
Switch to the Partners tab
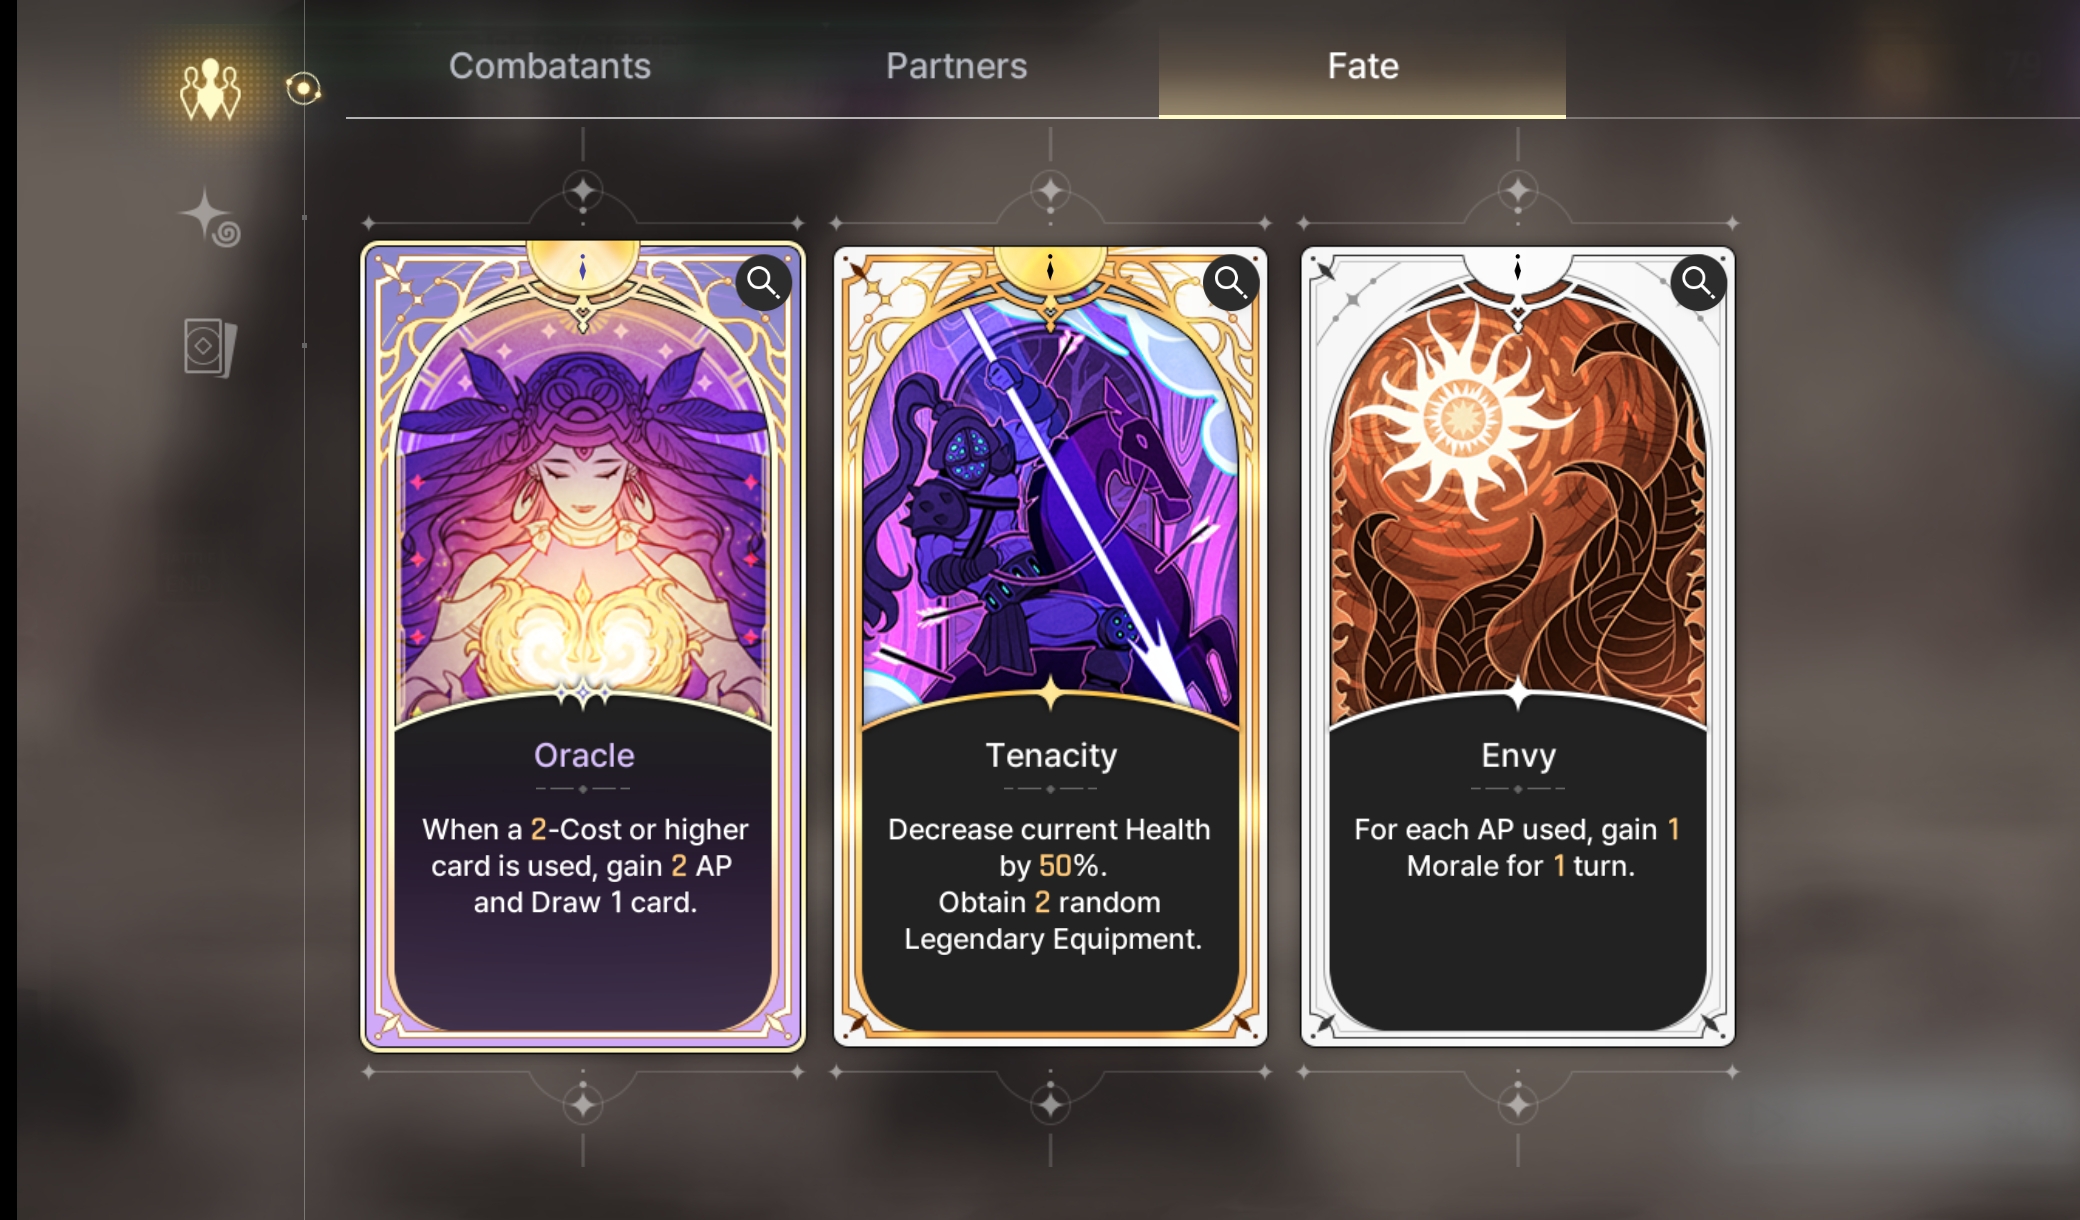pos(956,66)
